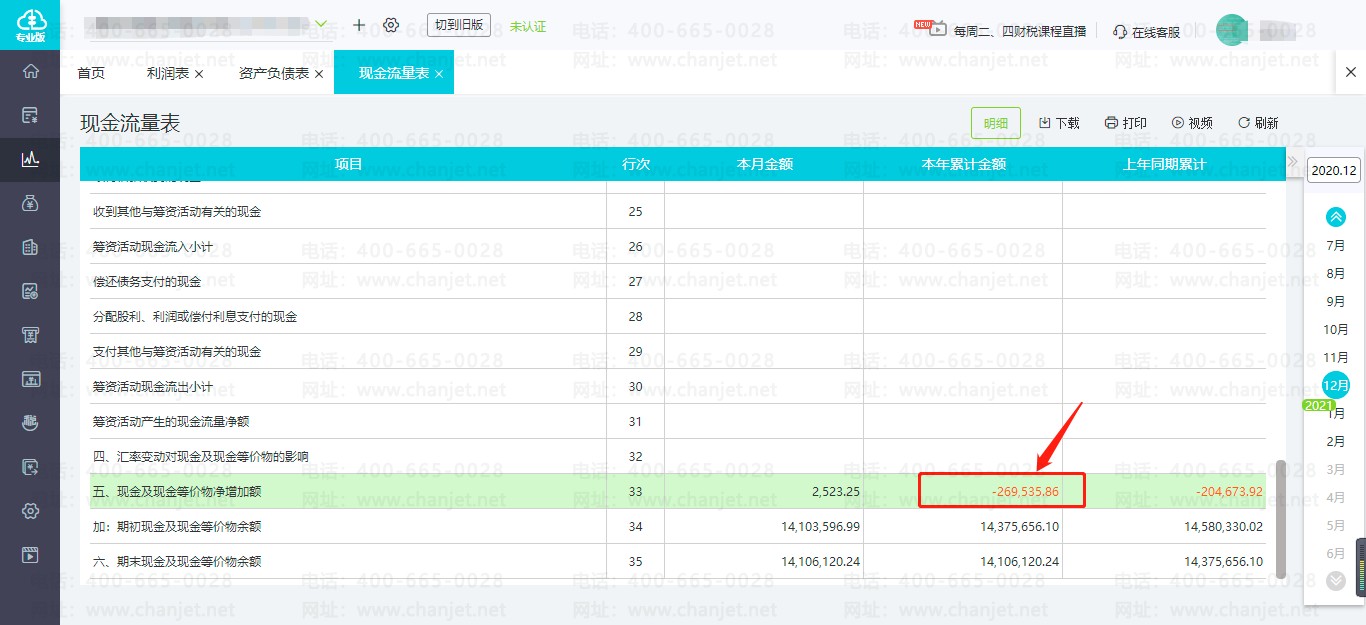The image size is (1366, 625).
Task: Click the 明细 button
Action: (x=996, y=123)
